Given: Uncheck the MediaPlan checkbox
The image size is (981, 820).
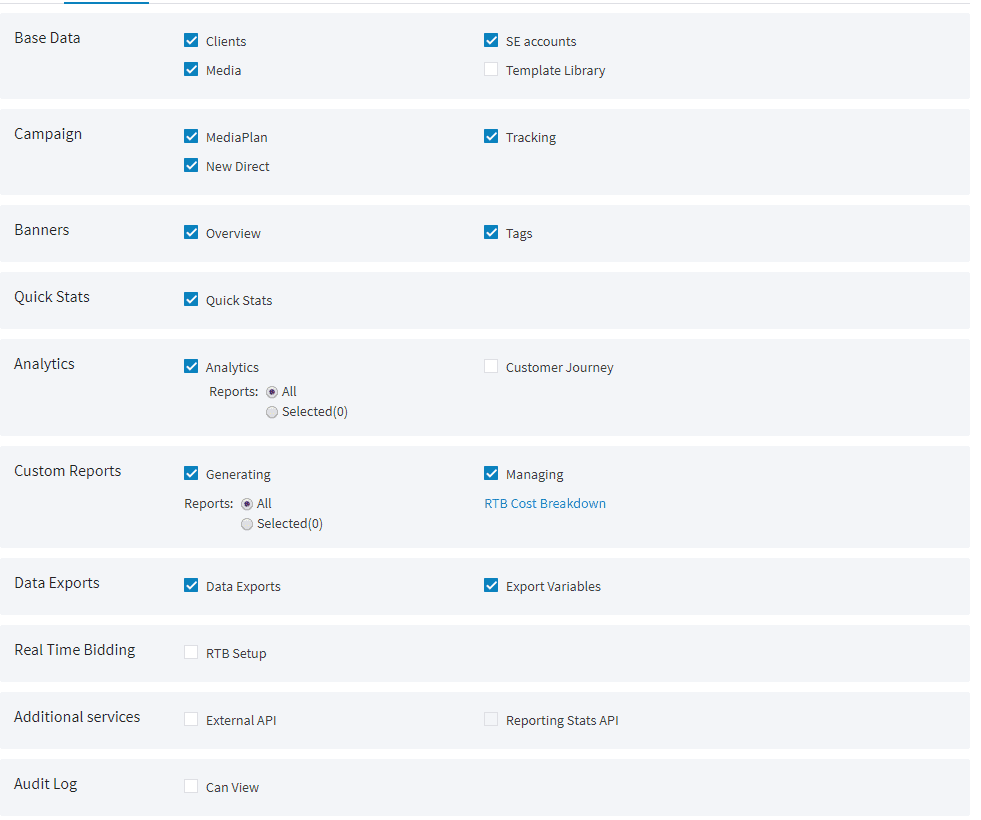Looking at the screenshot, I should tap(191, 136).
